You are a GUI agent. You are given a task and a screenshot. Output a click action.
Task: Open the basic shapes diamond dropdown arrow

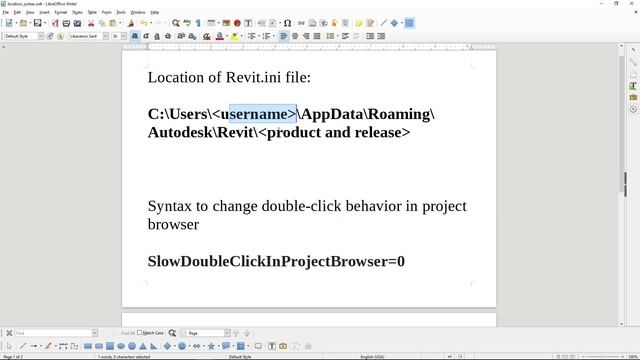(402, 23)
